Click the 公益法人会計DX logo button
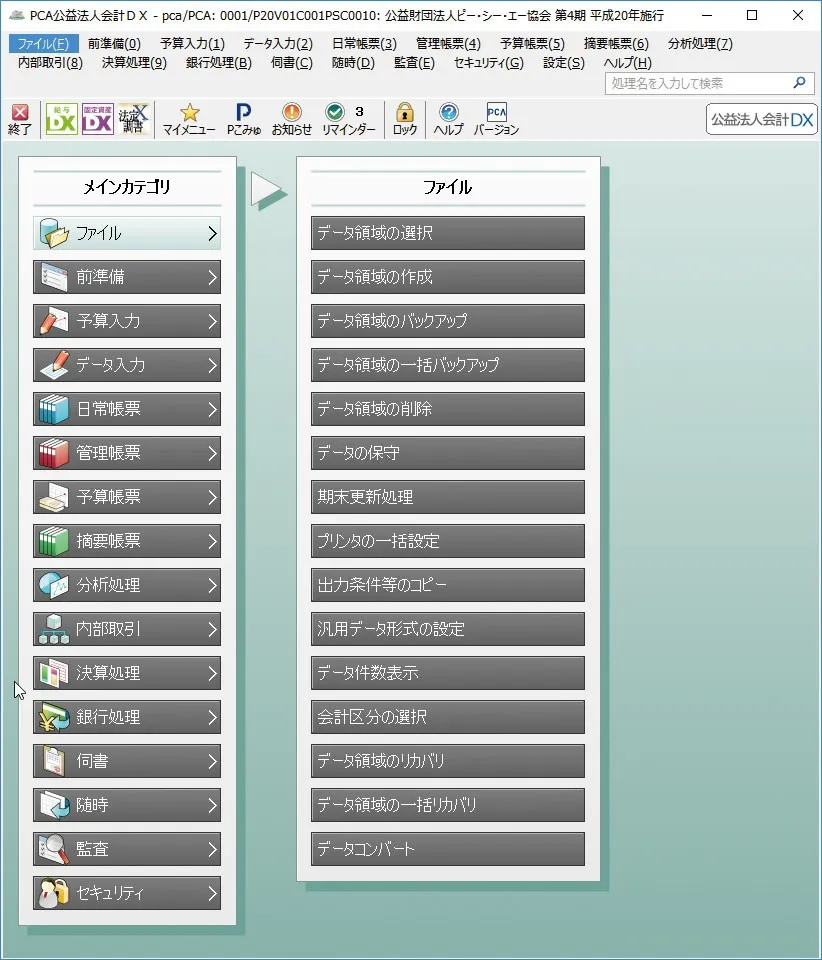 coord(761,119)
